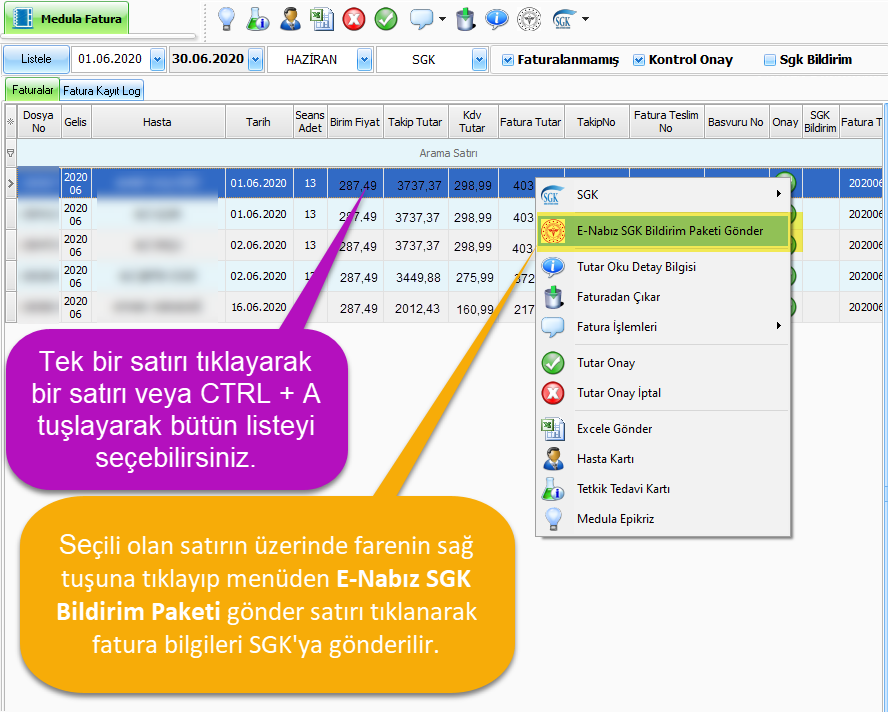Click the TakipNo column header
The width and height of the screenshot is (889, 712).
(x=596, y=121)
